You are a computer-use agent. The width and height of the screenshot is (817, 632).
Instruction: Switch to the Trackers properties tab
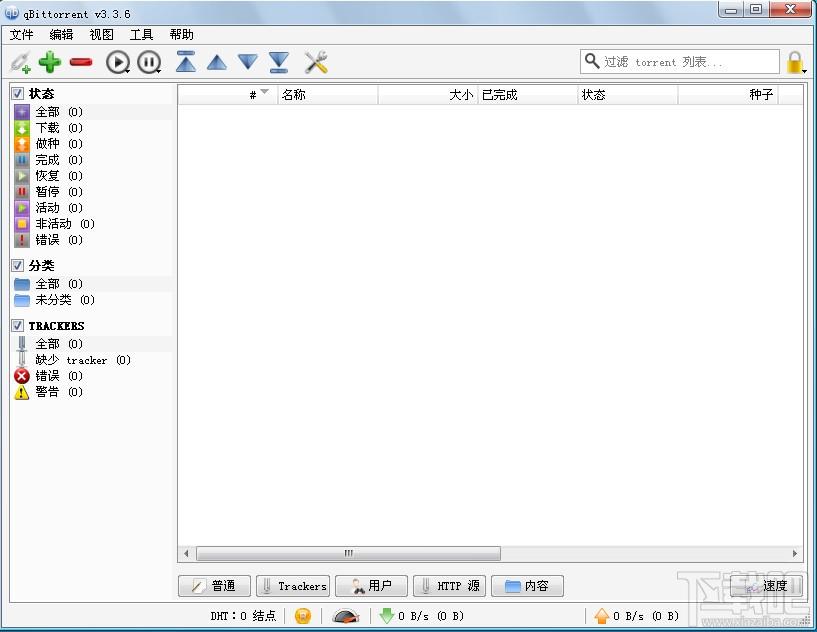pos(293,586)
